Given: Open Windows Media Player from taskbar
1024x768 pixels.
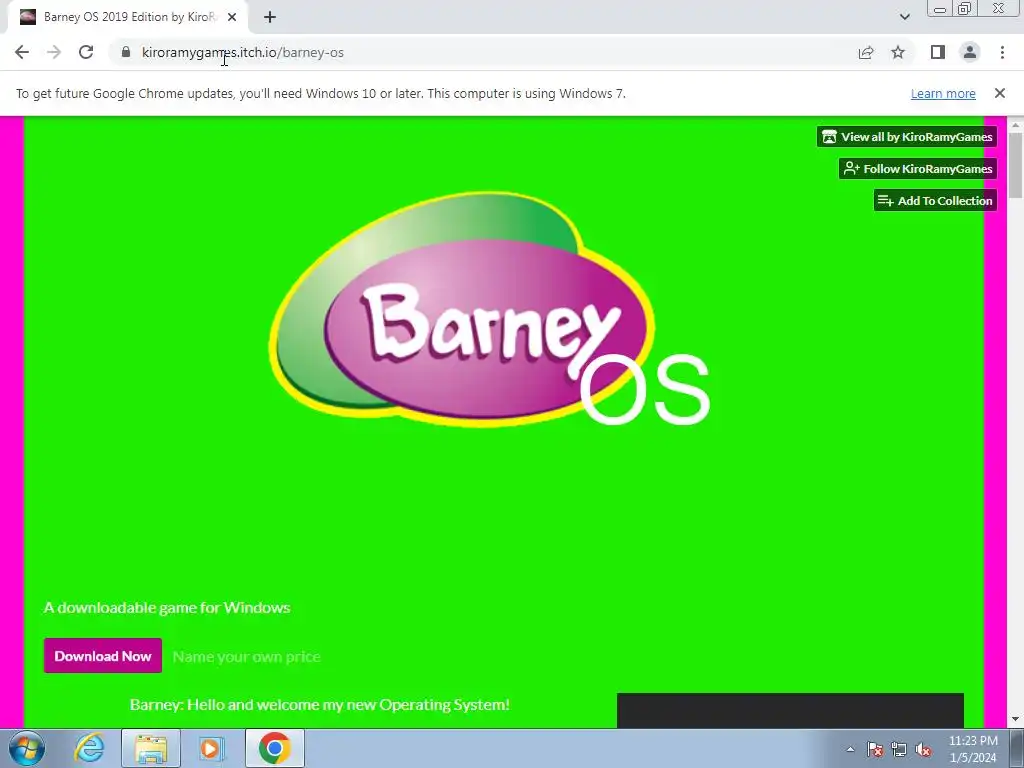Looking at the screenshot, I should [x=212, y=748].
